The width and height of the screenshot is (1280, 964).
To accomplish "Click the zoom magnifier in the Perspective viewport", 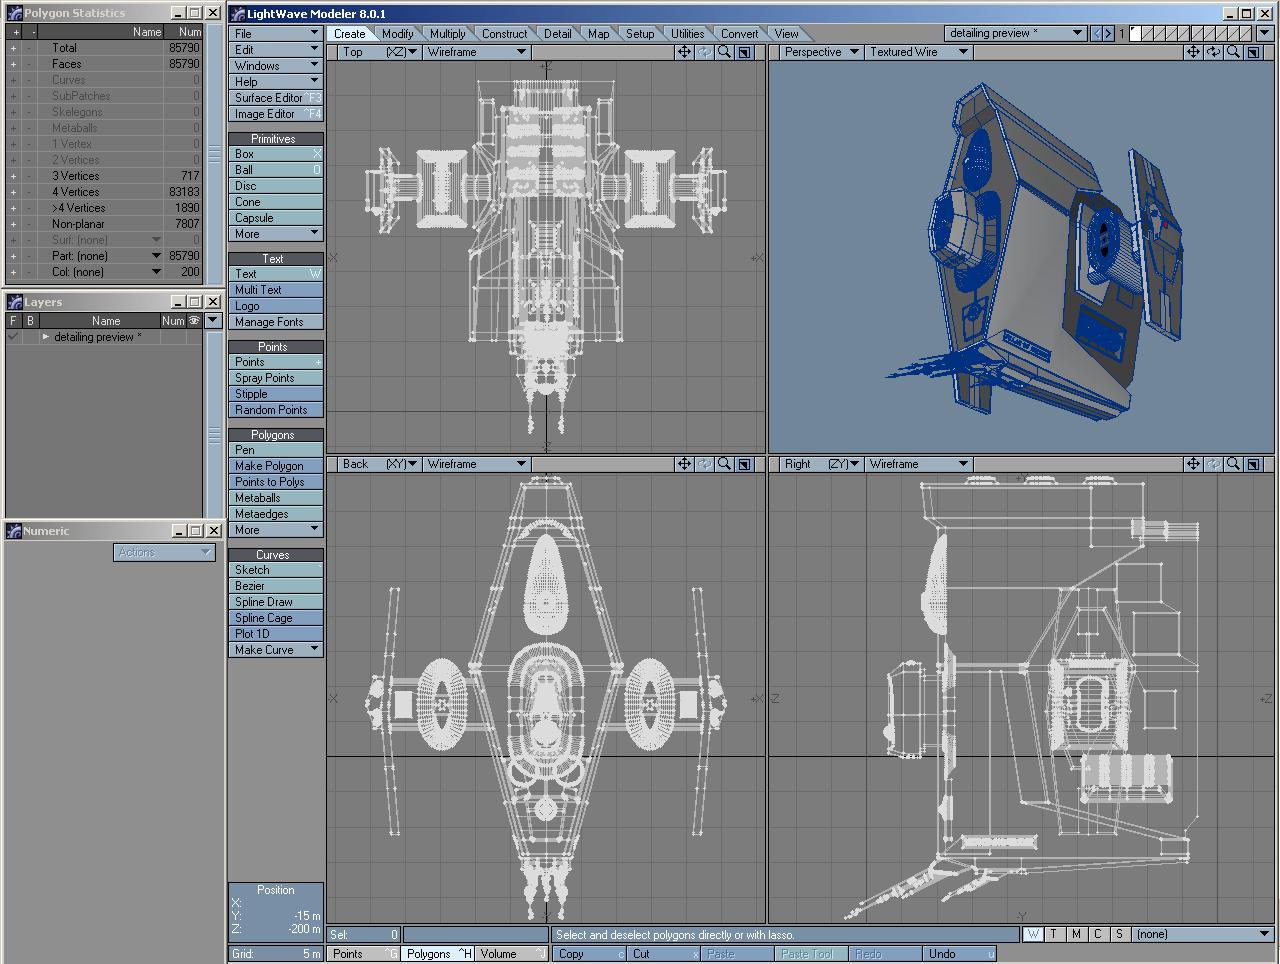I will (1233, 52).
